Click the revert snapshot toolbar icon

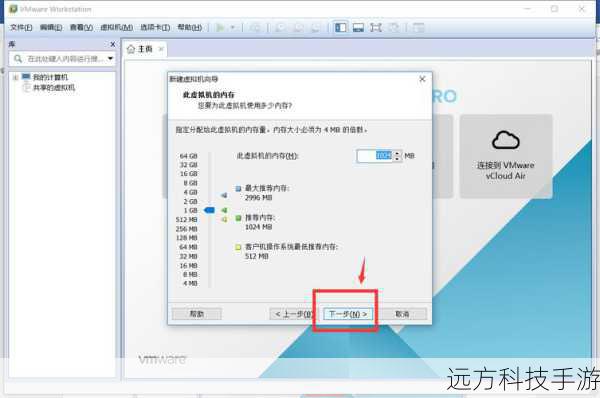pyautogui.click(x=298, y=28)
